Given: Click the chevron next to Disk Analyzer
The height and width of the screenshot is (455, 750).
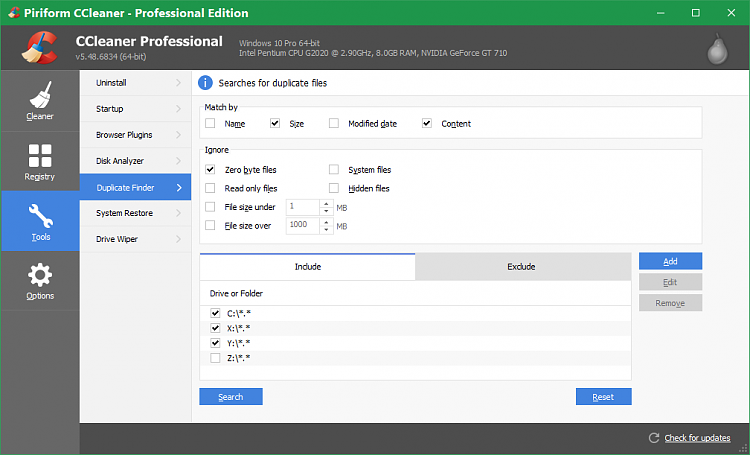Looking at the screenshot, I should (178, 161).
